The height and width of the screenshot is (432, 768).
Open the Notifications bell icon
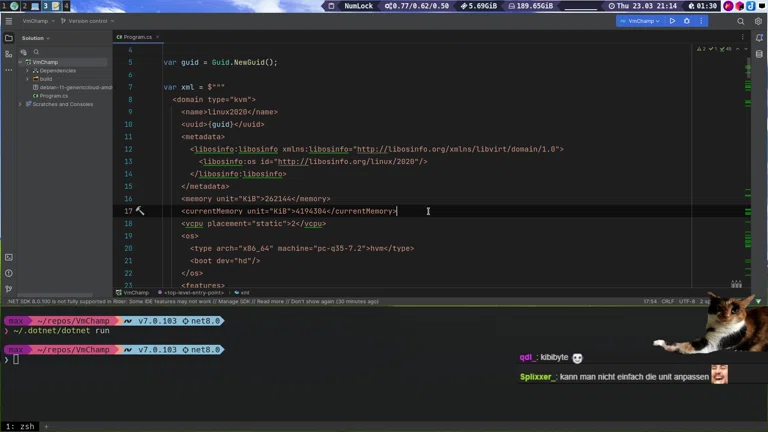[x=759, y=38]
